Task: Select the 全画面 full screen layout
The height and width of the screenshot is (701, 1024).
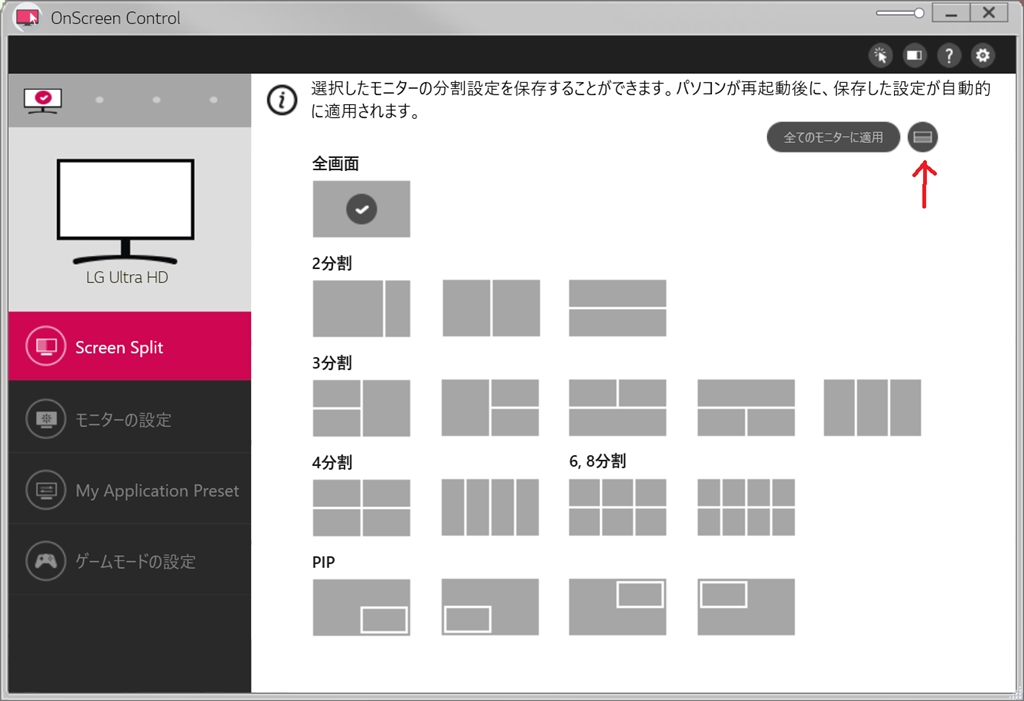Action: click(x=361, y=209)
